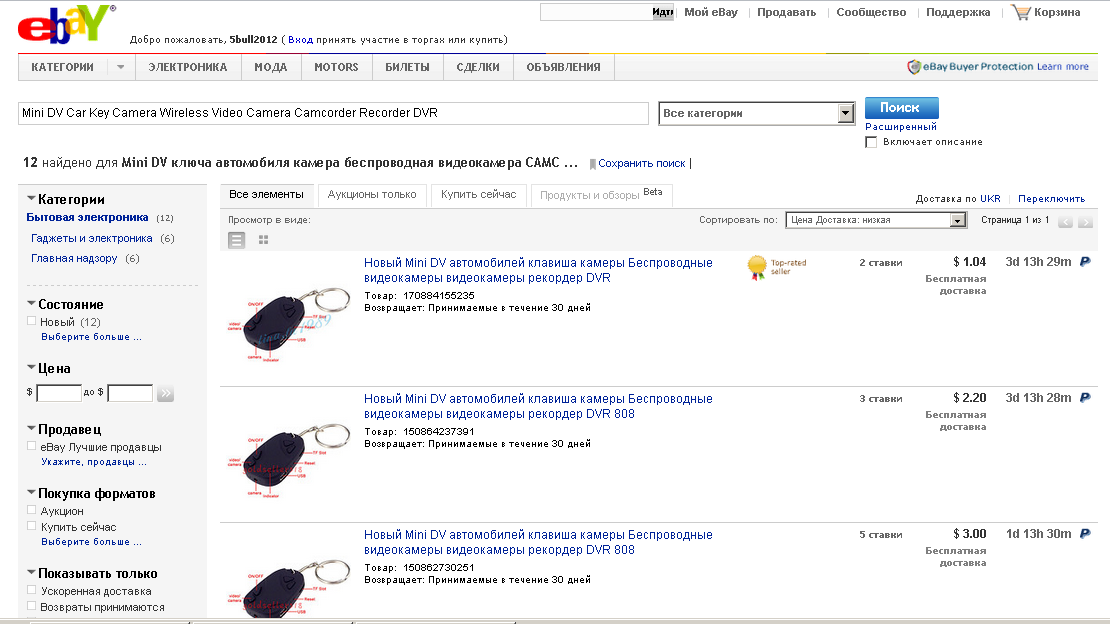Click the blue 'Поиск' button
1110x624 pixels.
click(901, 108)
